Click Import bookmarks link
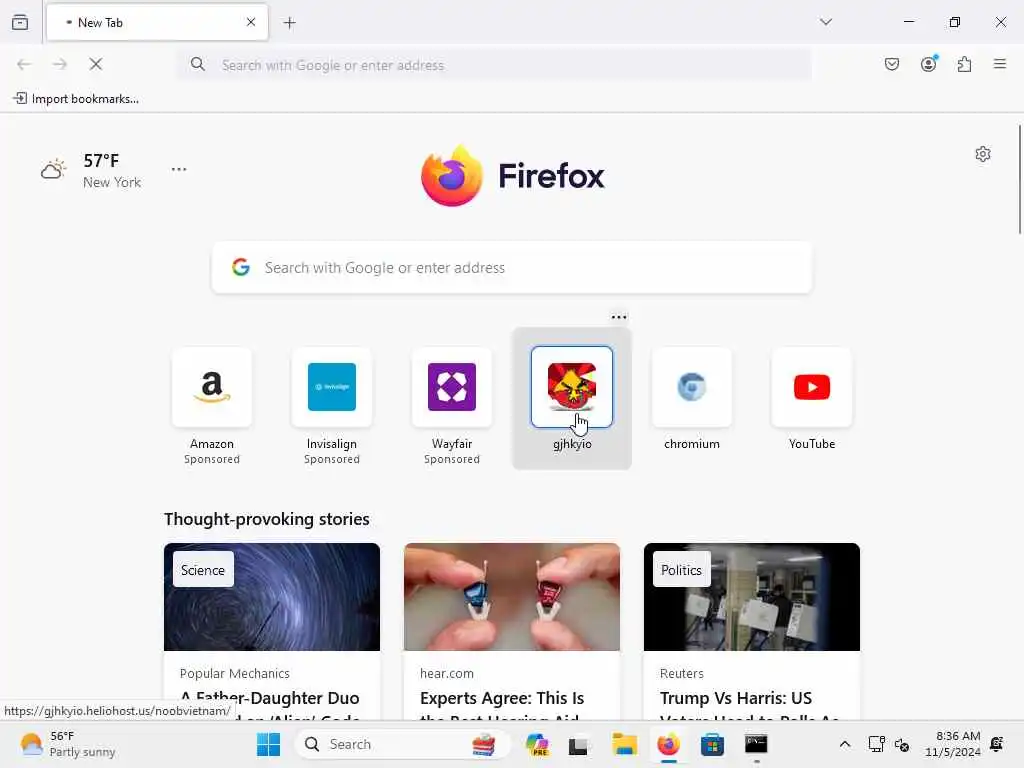The image size is (1024, 768). [76, 99]
